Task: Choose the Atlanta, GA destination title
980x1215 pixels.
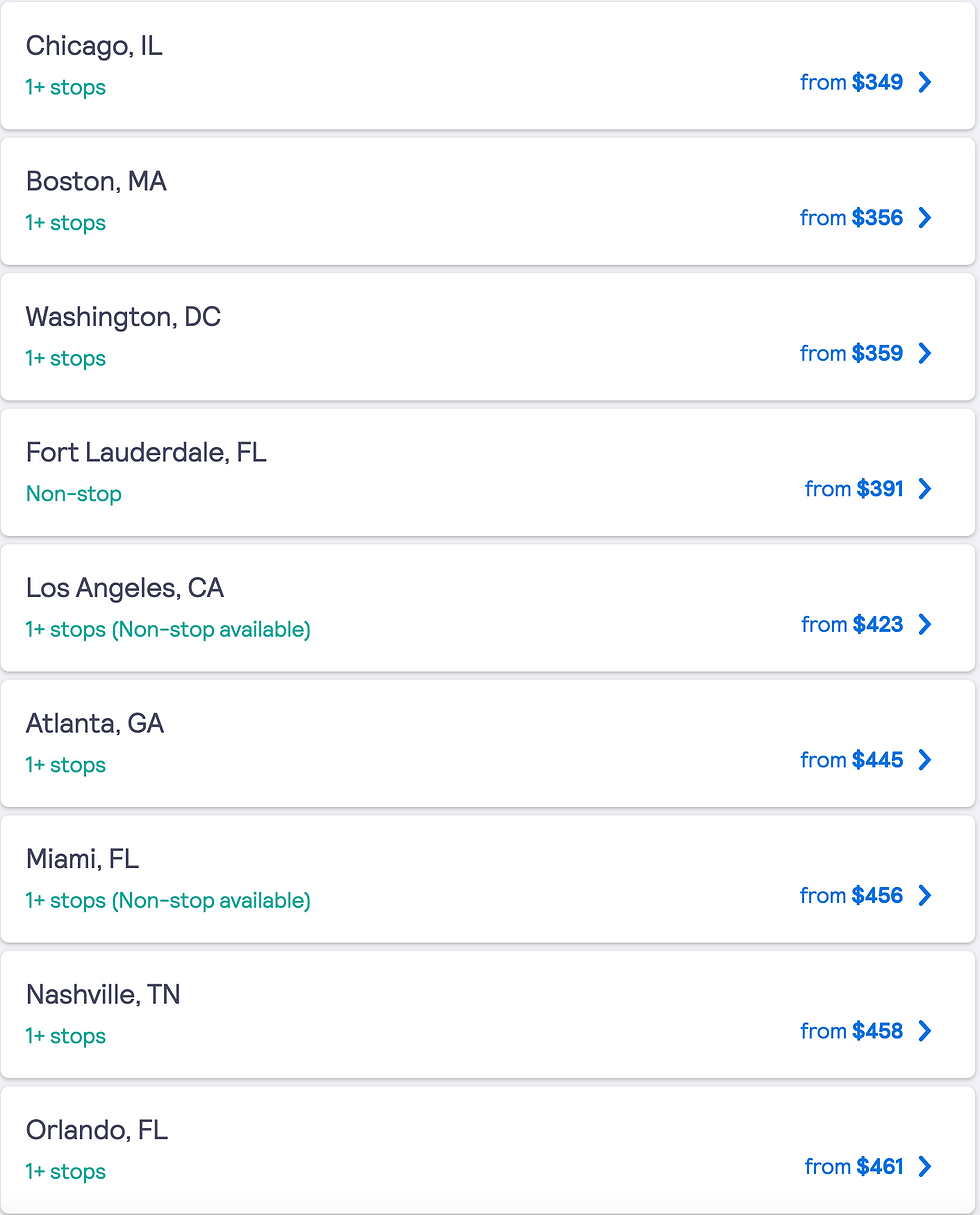Action: click(x=95, y=724)
